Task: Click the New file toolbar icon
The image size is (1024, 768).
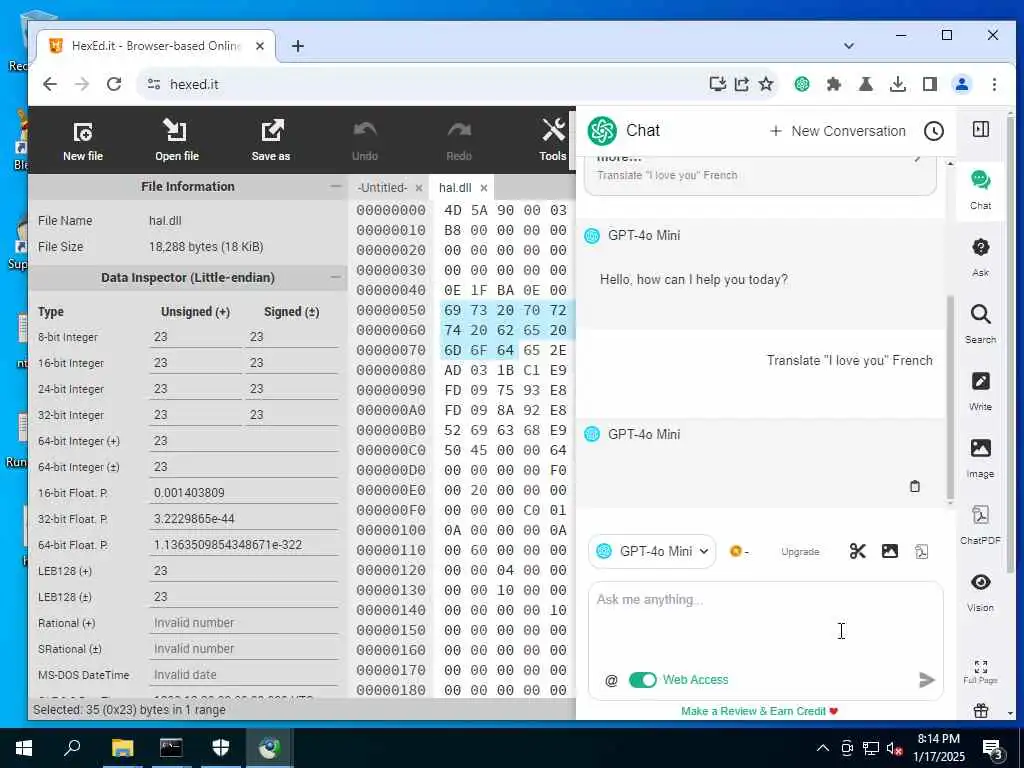Action: pos(83,140)
